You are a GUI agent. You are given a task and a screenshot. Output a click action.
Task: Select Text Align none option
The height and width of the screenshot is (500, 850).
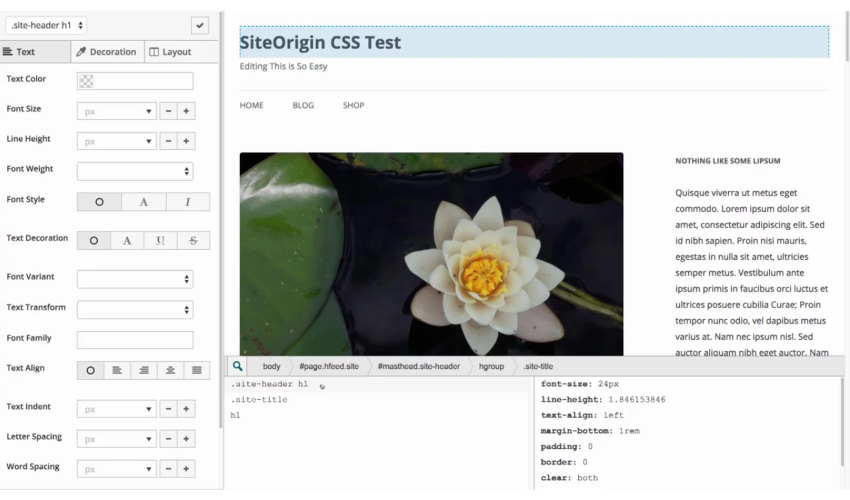click(x=90, y=370)
